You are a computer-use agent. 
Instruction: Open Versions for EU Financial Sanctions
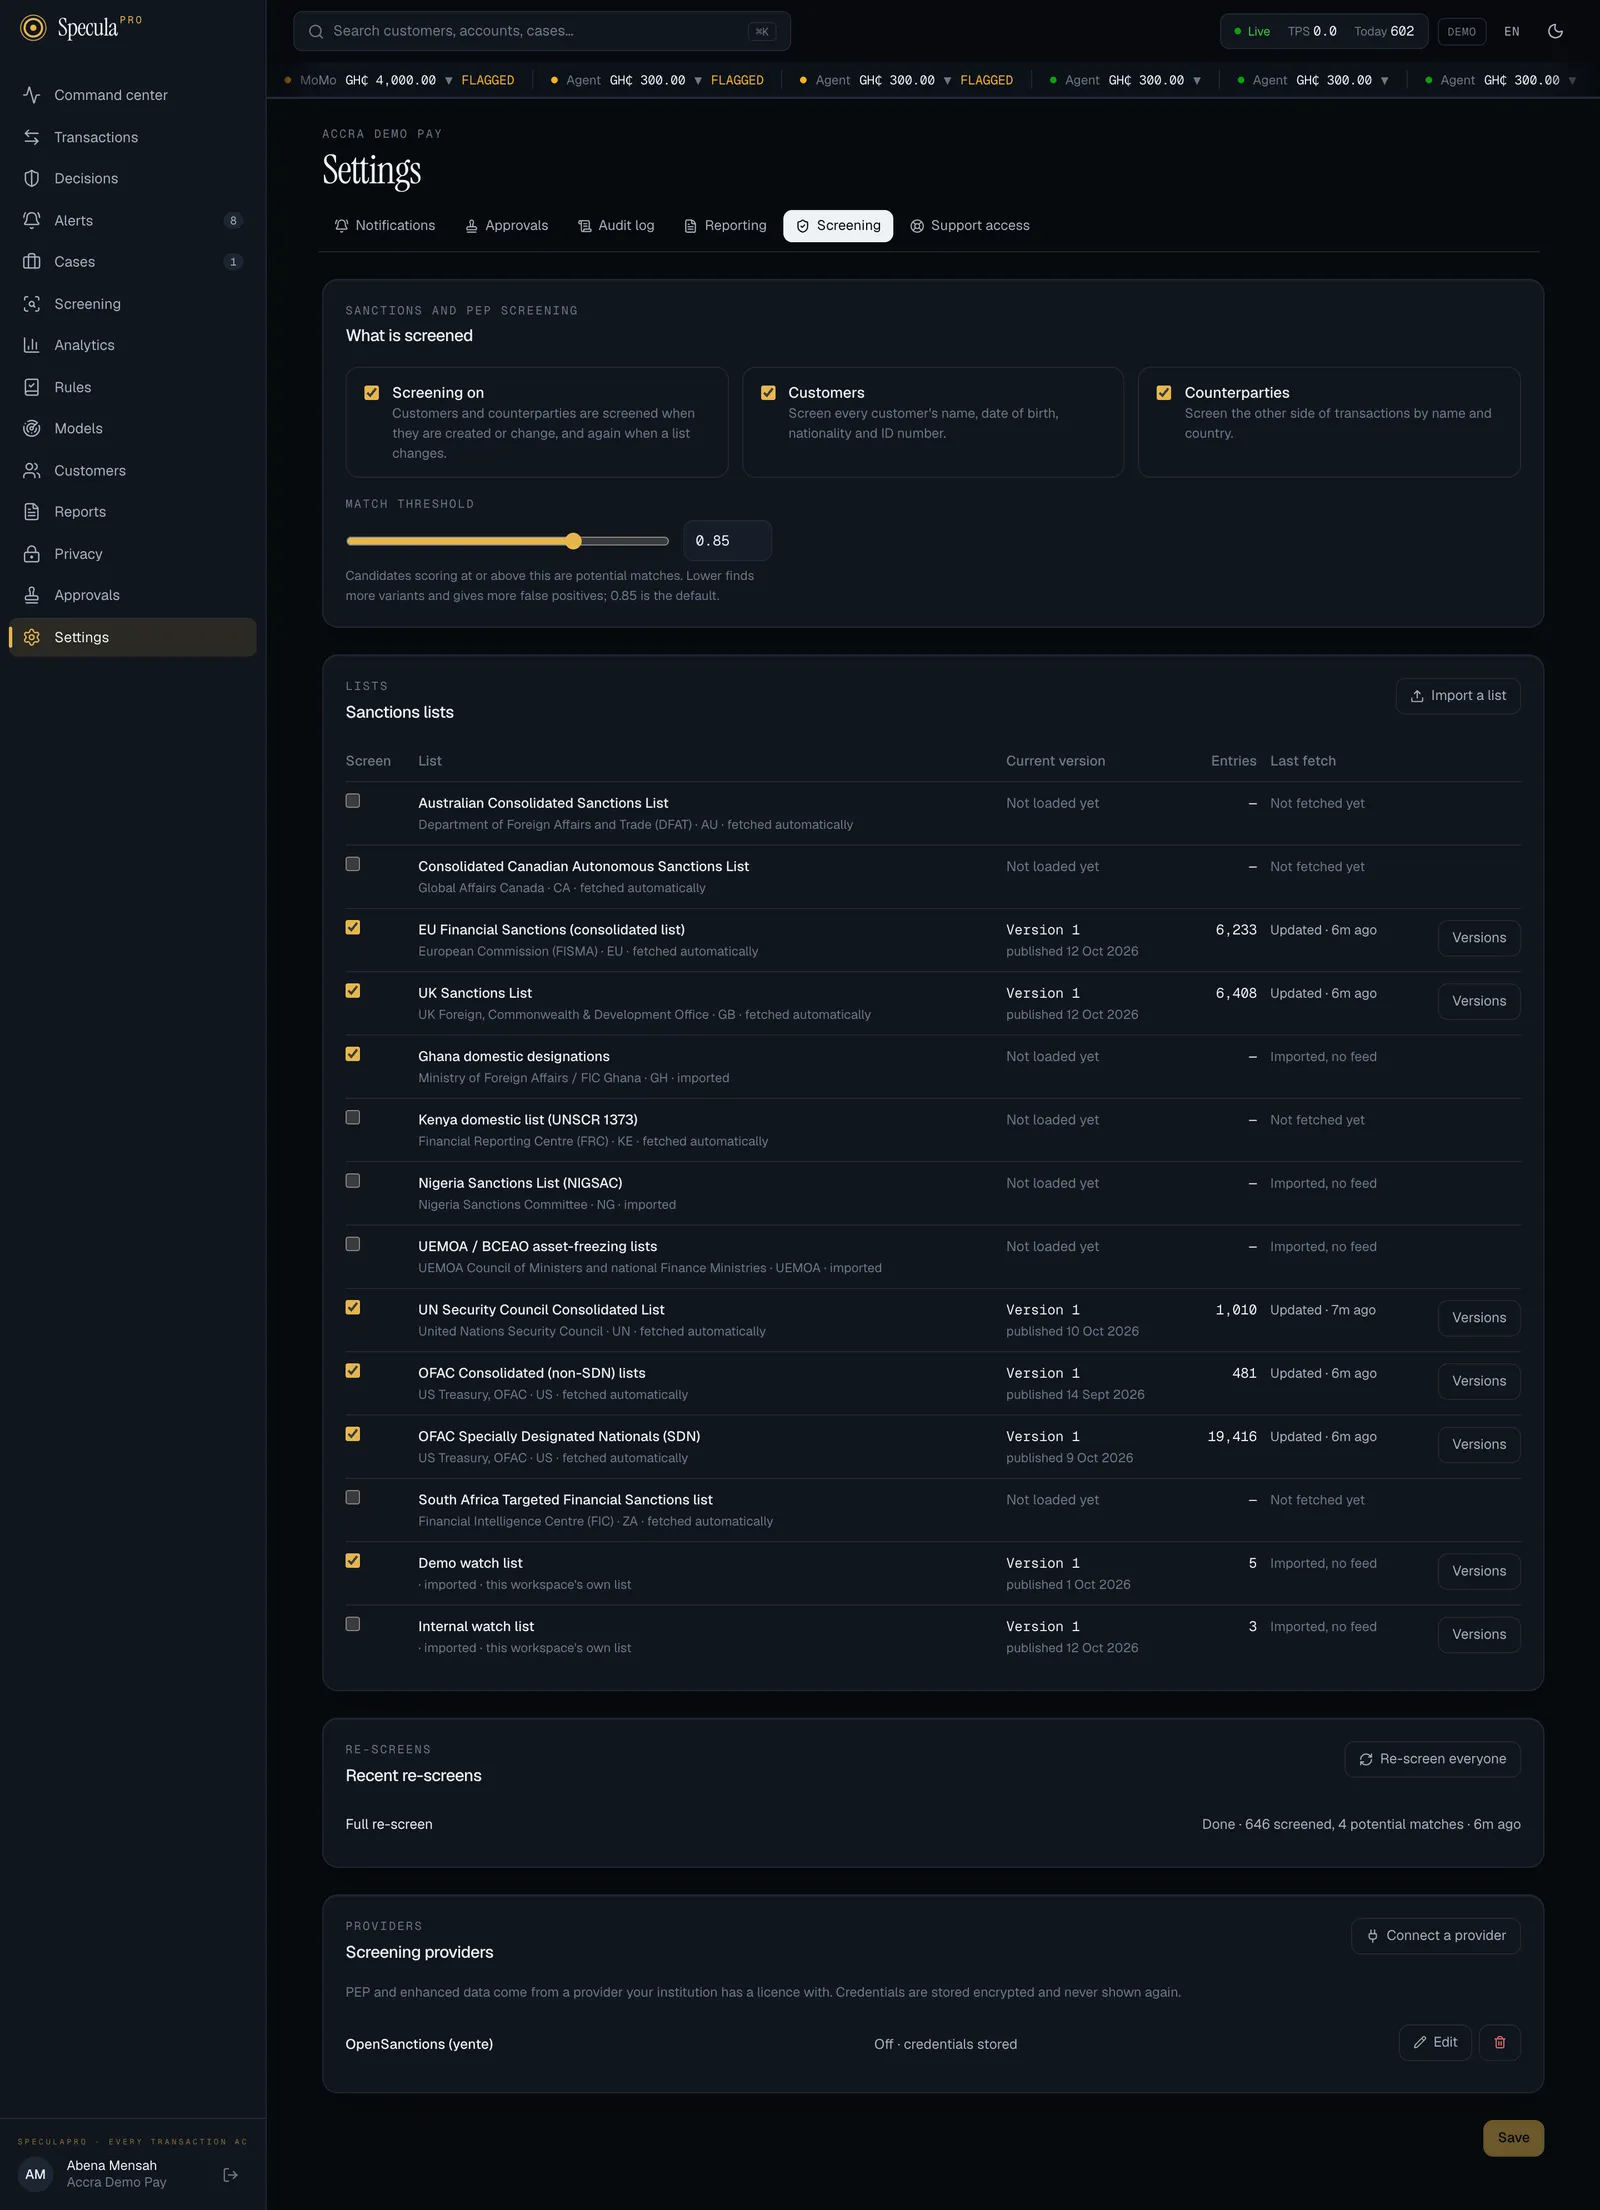tap(1479, 938)
